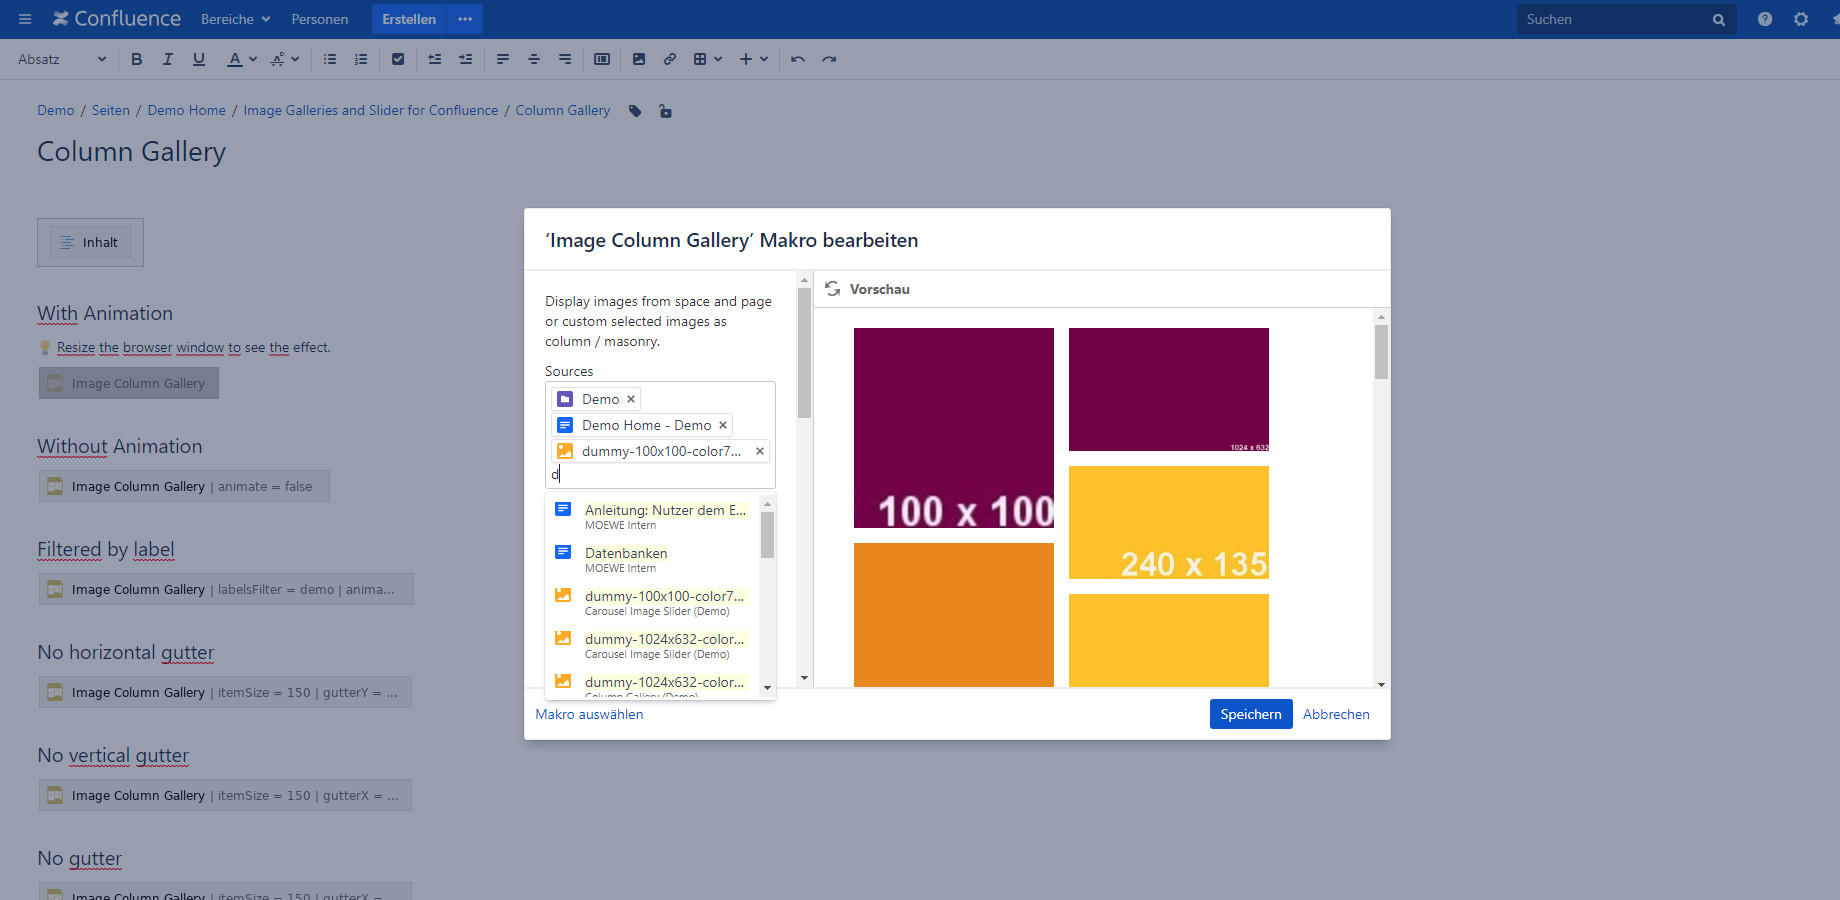Select Datenbanken from suggestion list
Screen dimensions: 1840x900
[626, 553]
